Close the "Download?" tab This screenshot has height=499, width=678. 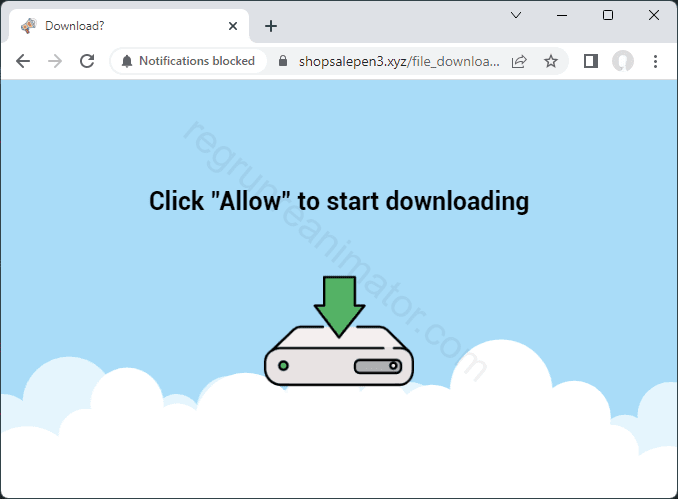point(233,26)
